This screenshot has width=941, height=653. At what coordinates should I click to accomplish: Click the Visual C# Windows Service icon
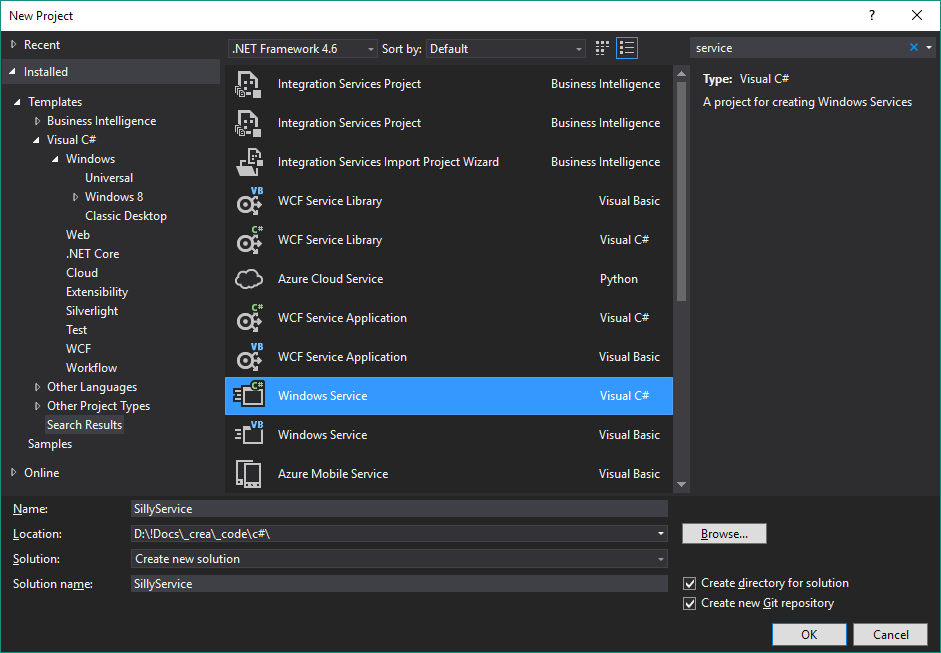pyautogui.click(x=248, y=396)
